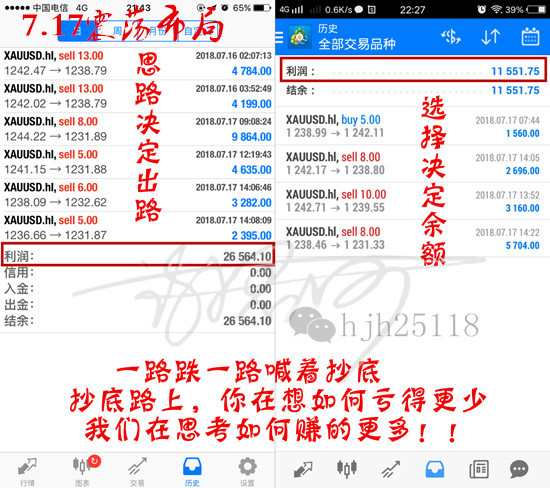Tap the 65% battery indicator in left status bar

pos(253,8)
